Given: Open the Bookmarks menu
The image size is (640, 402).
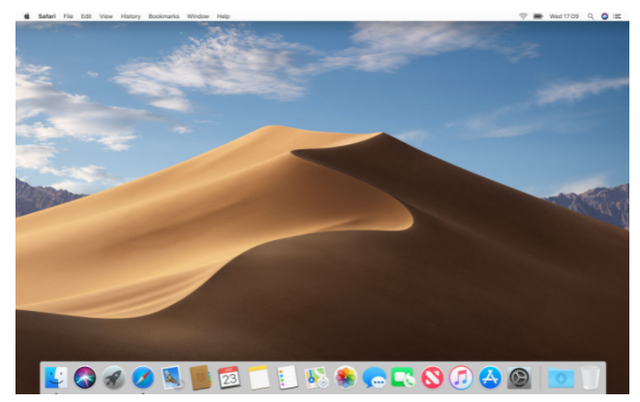Looking at the screenshot, I should [164, 16].
